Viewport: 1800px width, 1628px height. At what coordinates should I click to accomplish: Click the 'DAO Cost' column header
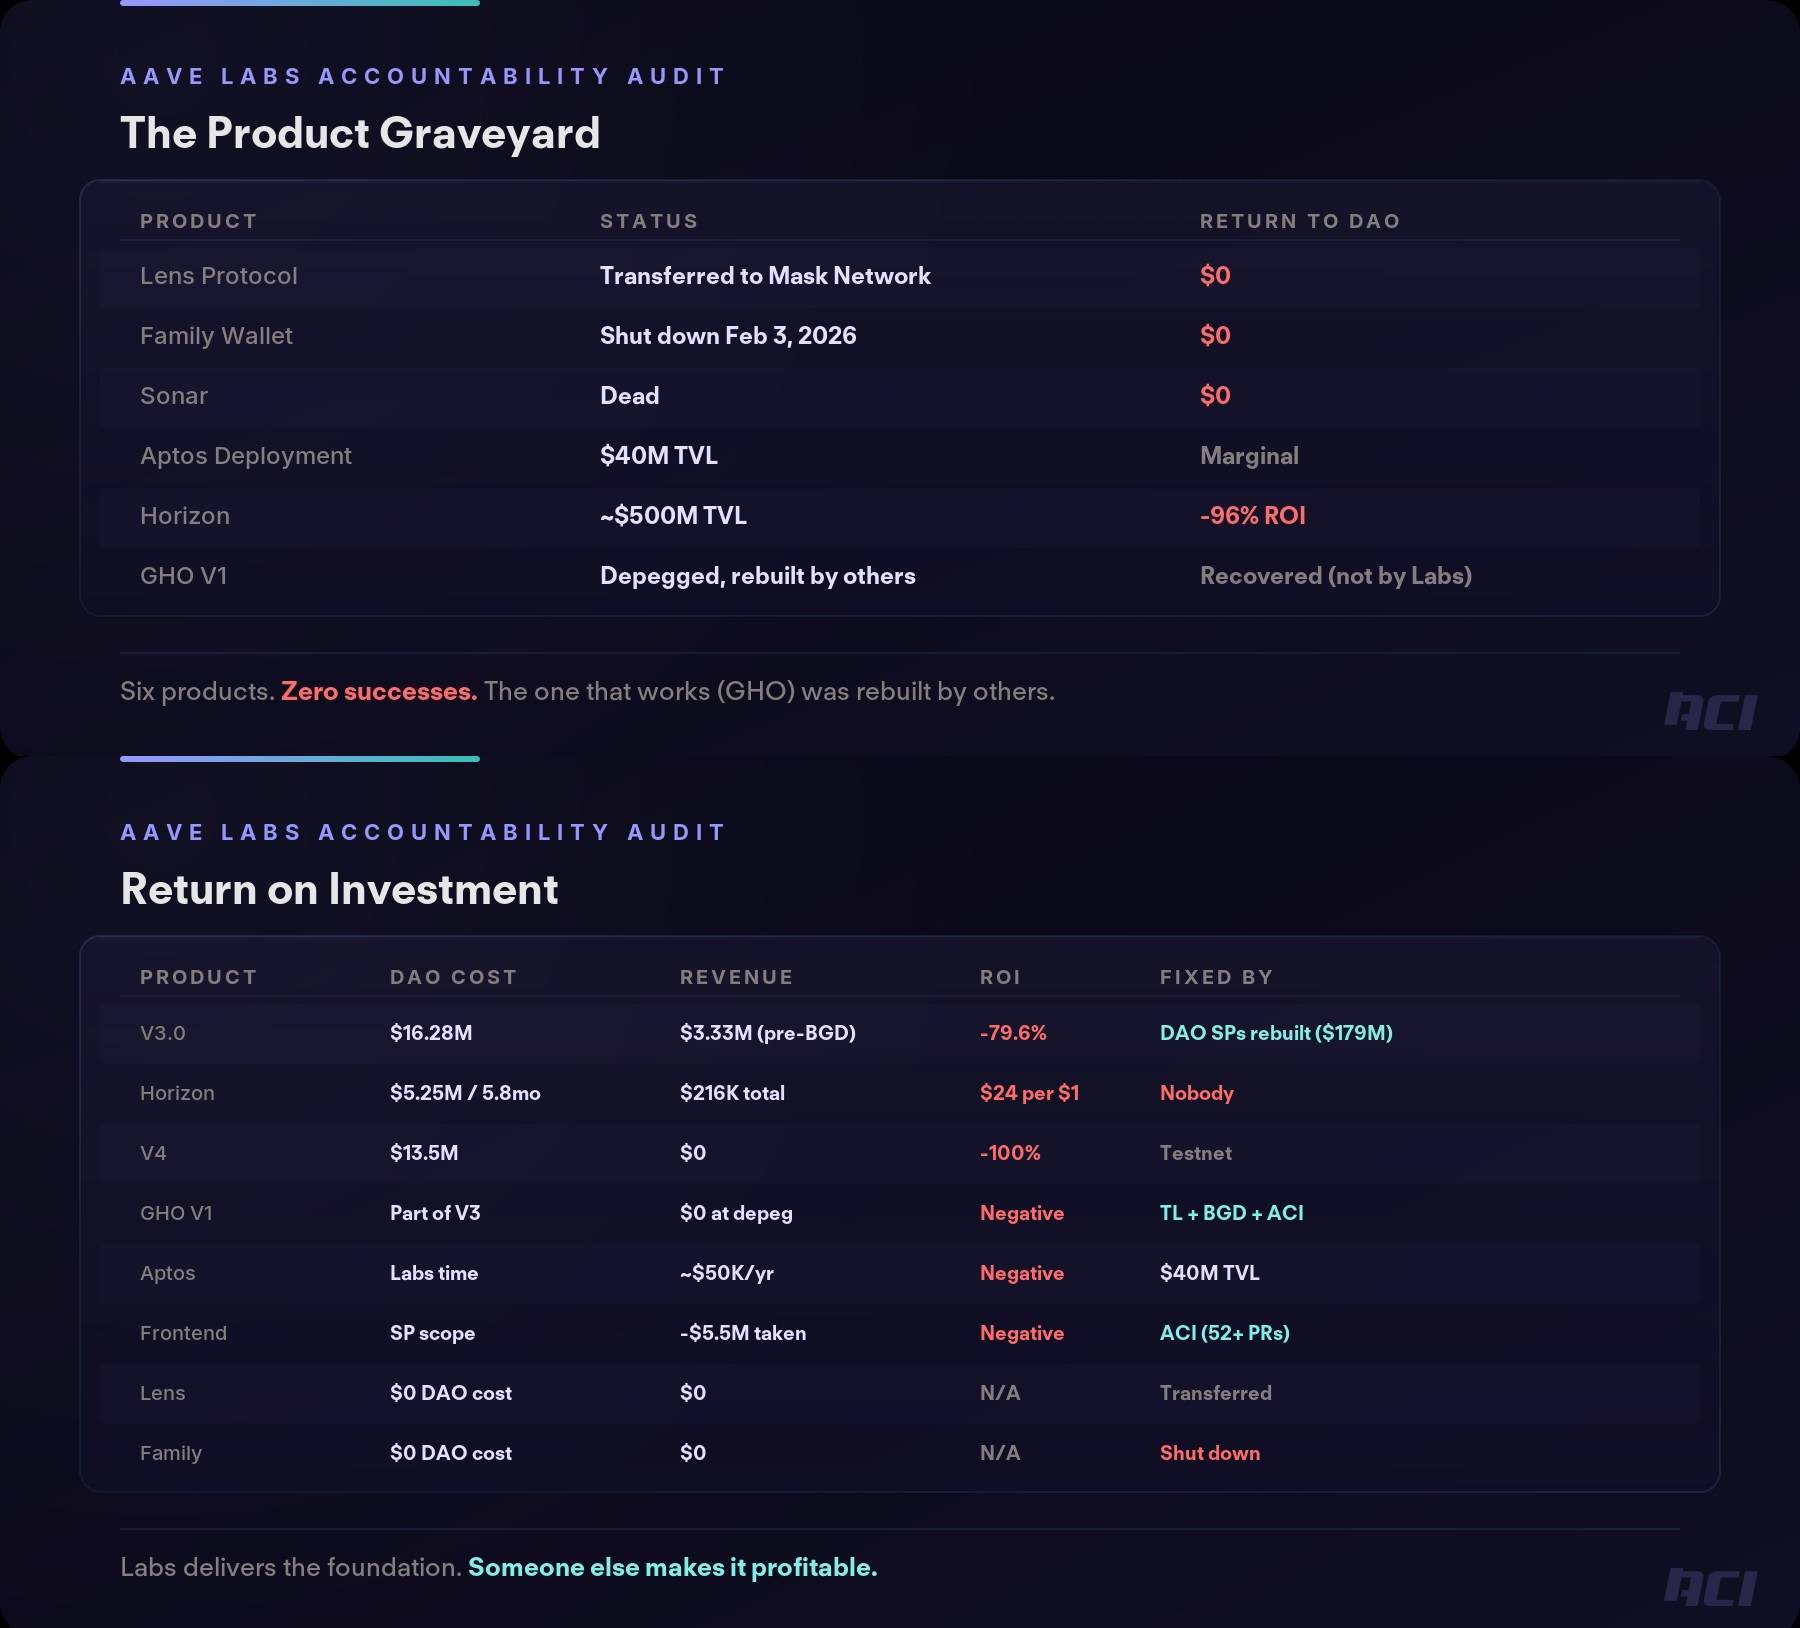point(453,977)
